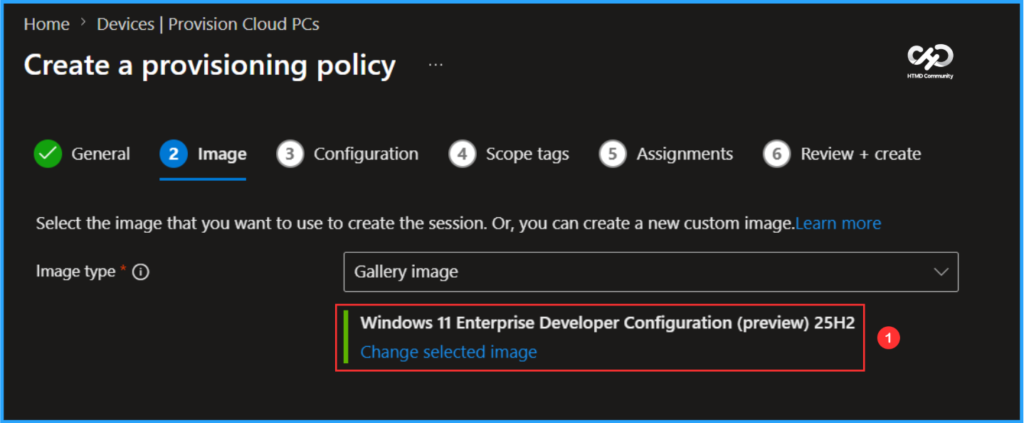Click the Windows 11 Enterprise Developer Configuration text

pyautogui.click(x=607, y=323)
